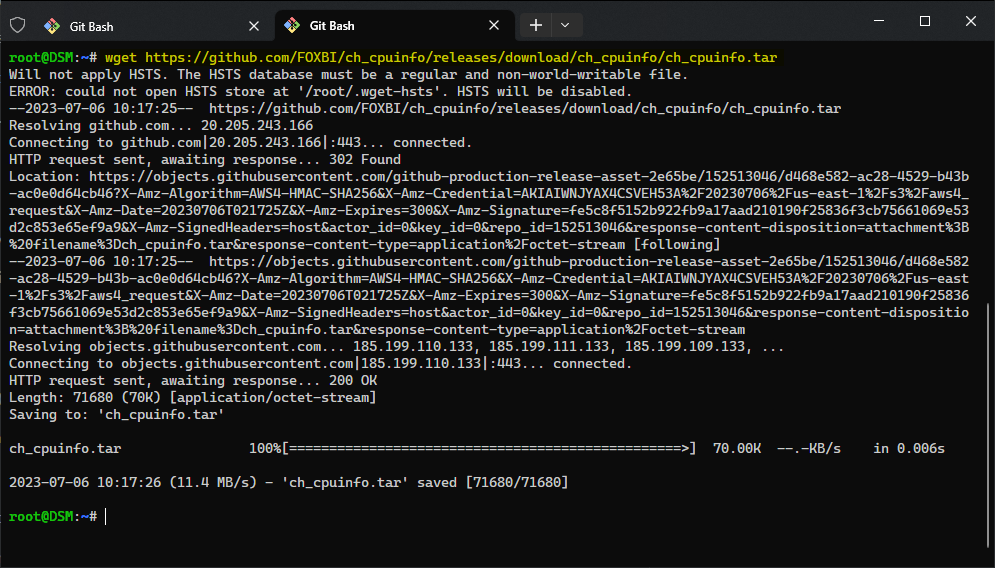
Task: Expand the new tab profile dropdown chevron
Action: pos(565,25)
